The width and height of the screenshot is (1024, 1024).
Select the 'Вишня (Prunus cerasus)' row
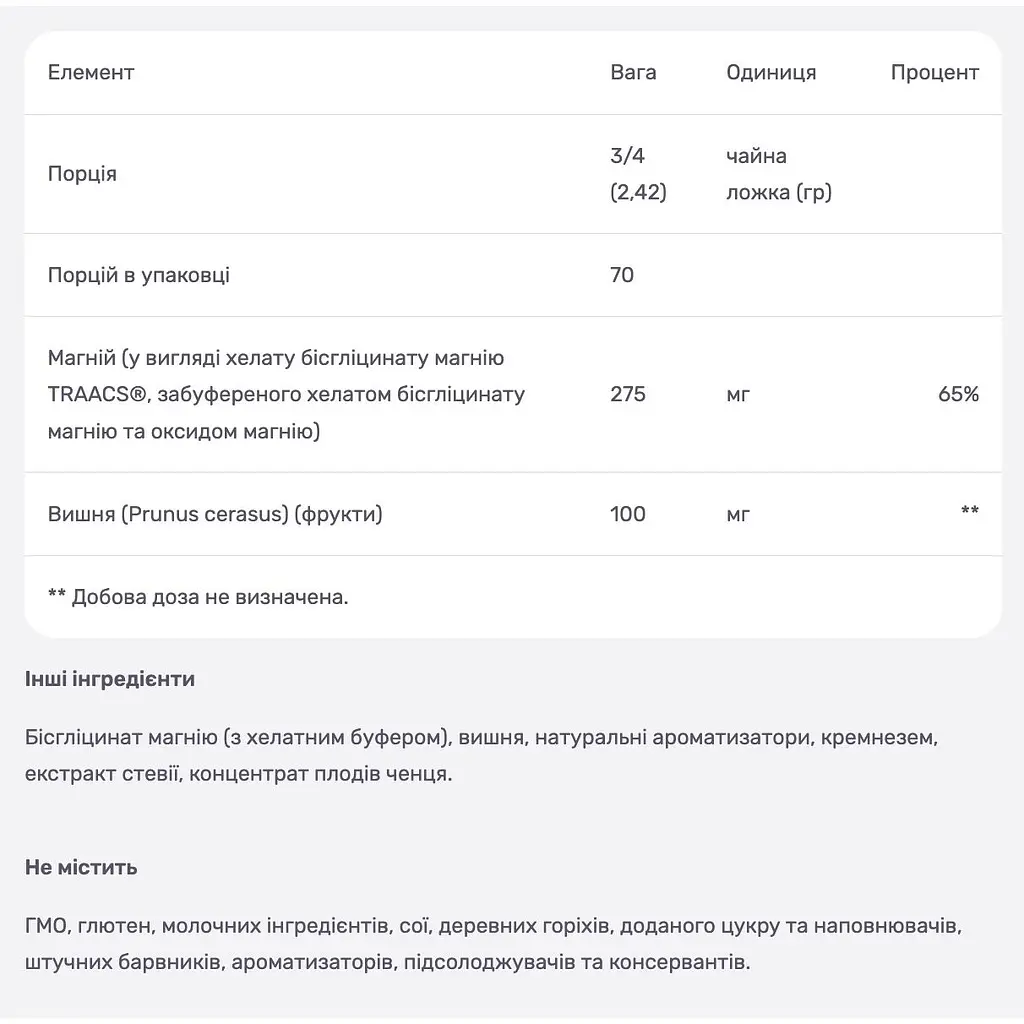point(513,514)
